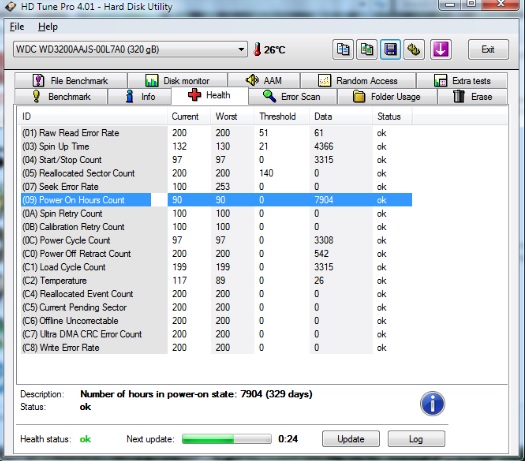
Task: Click the ID column header
Action: pos(92,117)
